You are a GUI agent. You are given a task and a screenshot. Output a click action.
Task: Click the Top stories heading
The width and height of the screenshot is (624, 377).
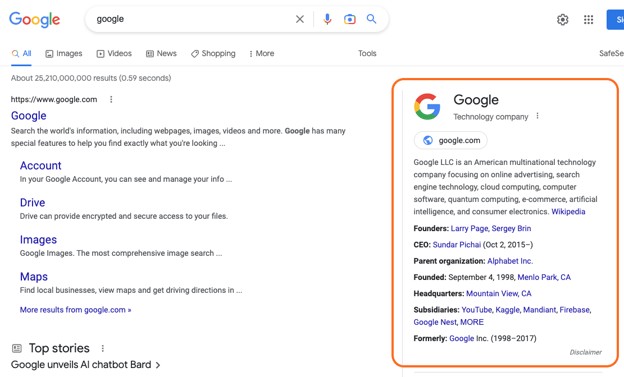pyautogui.click(x=59, y=348)
